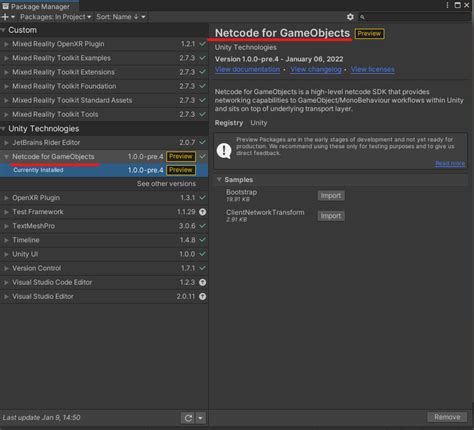
Task: Select Mixed Reality Toolkit Extensions package
Action: [x=104, y=72]
